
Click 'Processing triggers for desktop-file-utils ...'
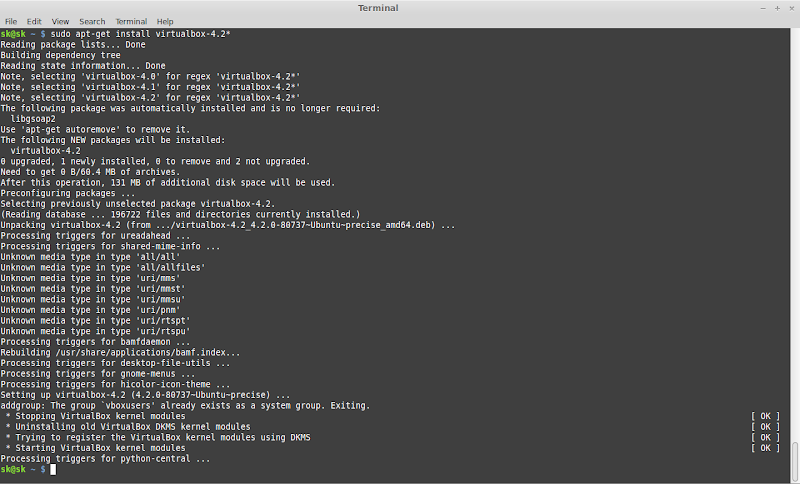pyautogui.click(x=115, y=364)
